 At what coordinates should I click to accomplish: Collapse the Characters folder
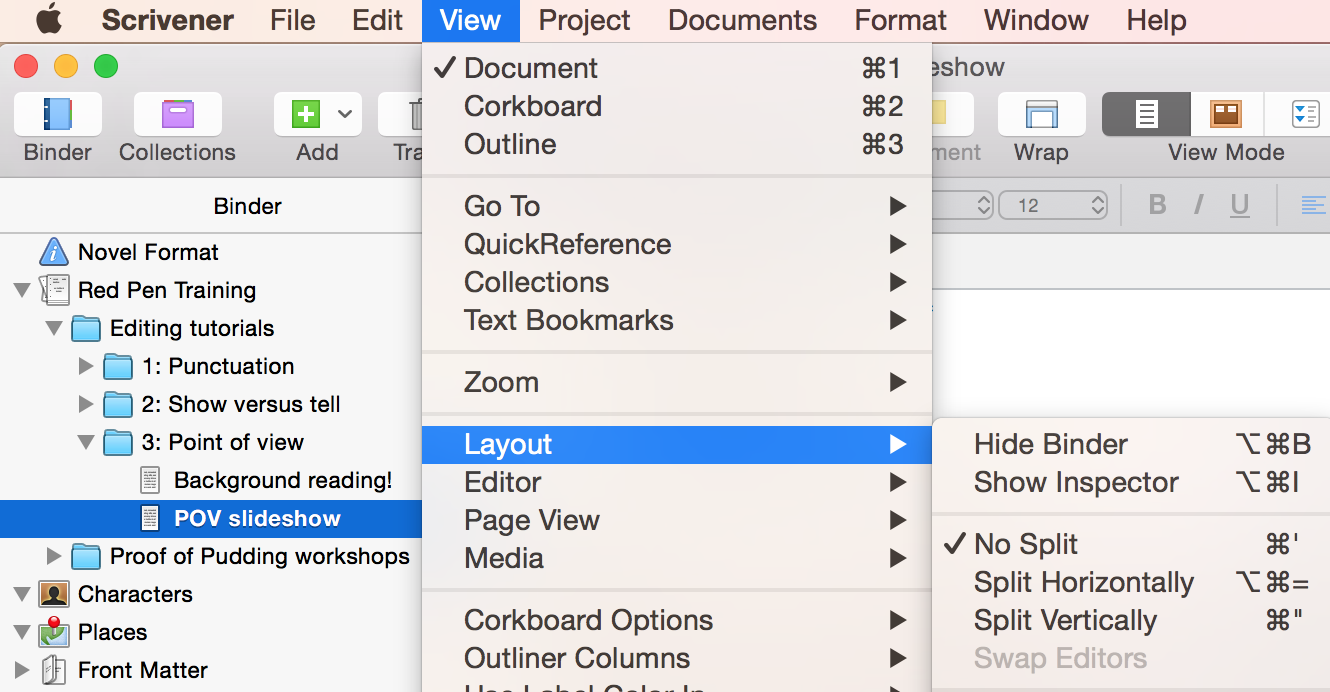[x=22, y=594]
